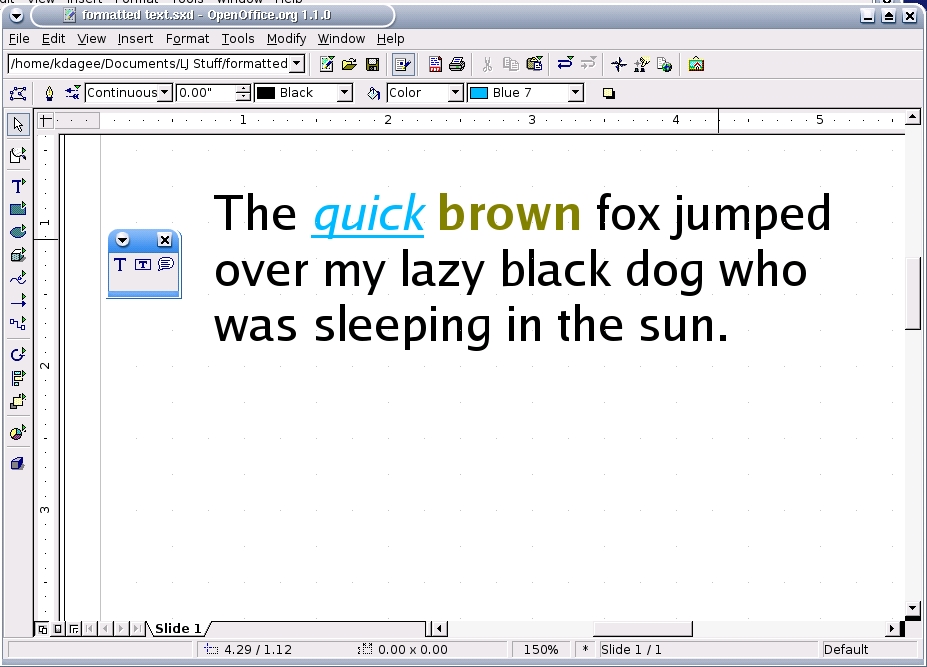The image size is (927, 667).
Task: Open the 3D Objects tool
Action: [x=17, y=255]
